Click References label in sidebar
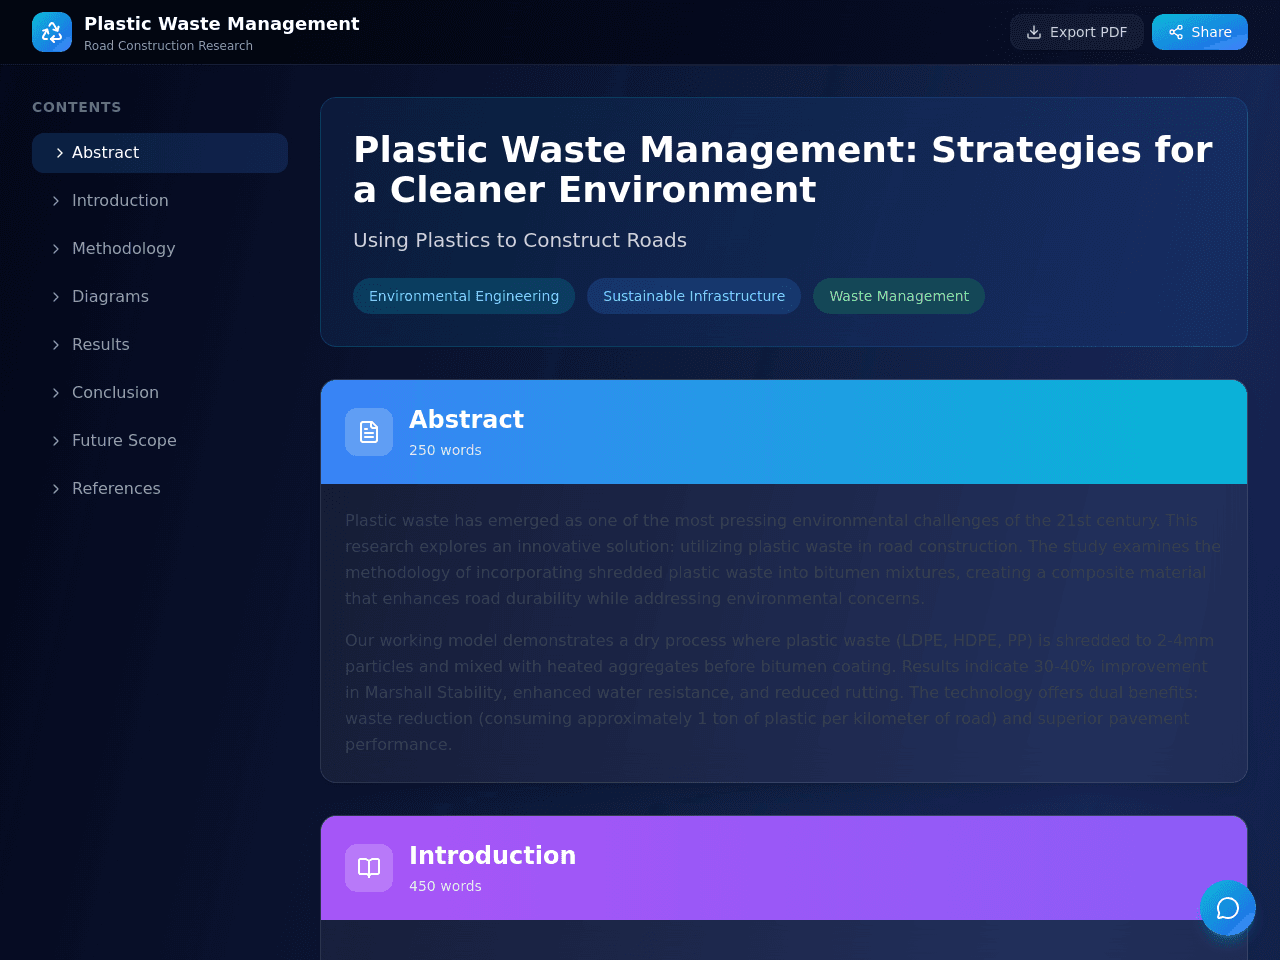Screen dimensions: 1280x960 (116, 489)
